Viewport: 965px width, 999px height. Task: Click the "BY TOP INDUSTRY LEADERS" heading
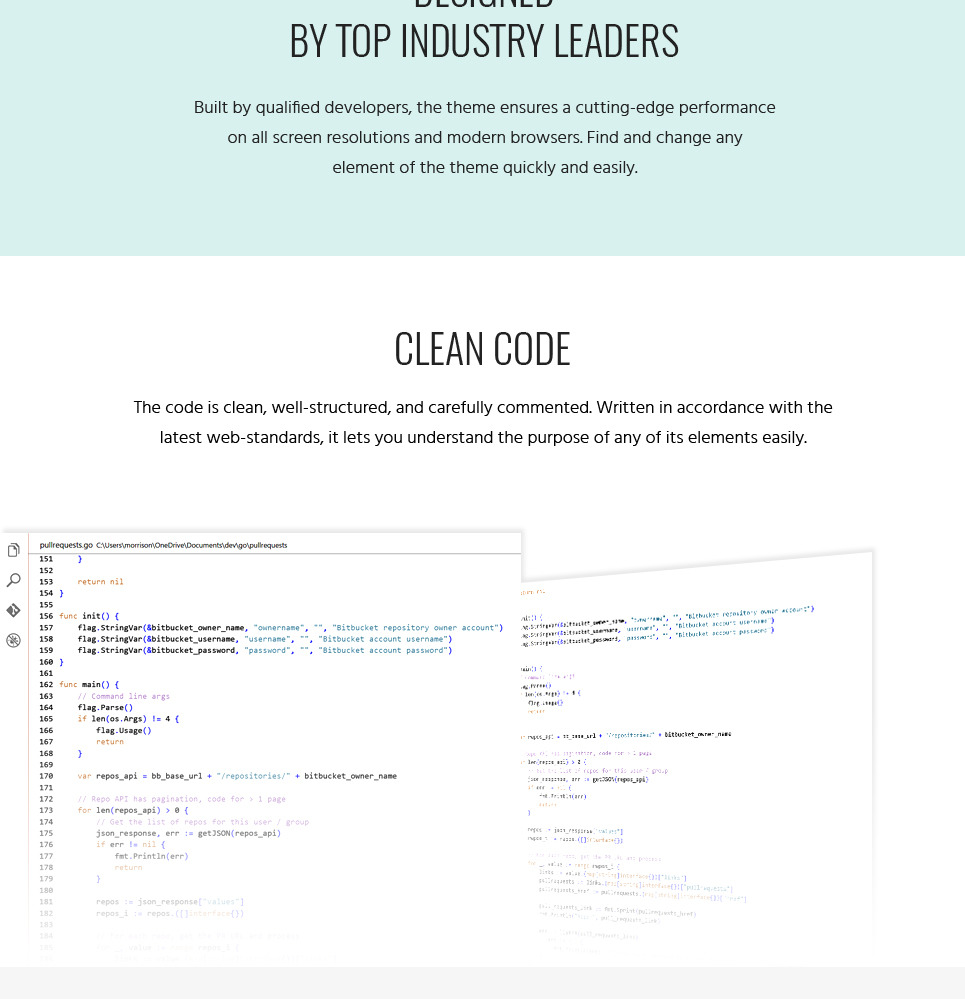(484, 41)
